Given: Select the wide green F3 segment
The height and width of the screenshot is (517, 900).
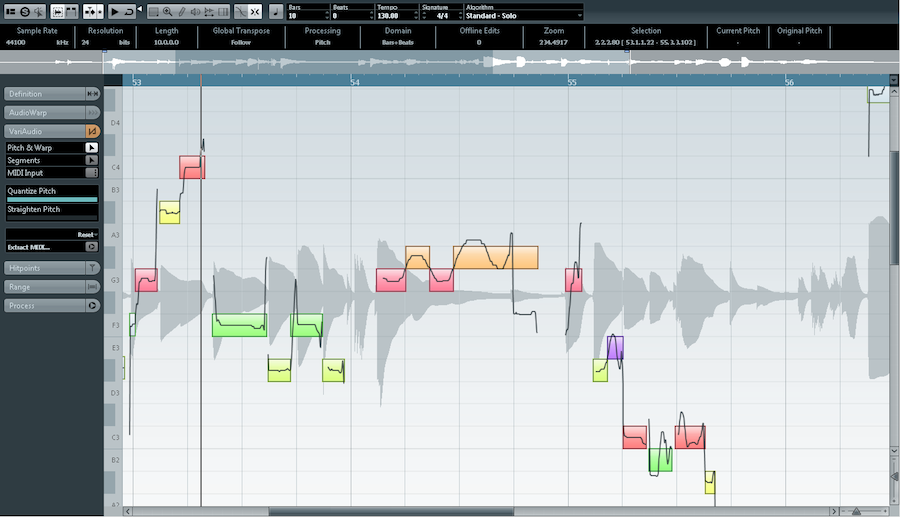Looking at the screenshot, I should pos(239,325).
